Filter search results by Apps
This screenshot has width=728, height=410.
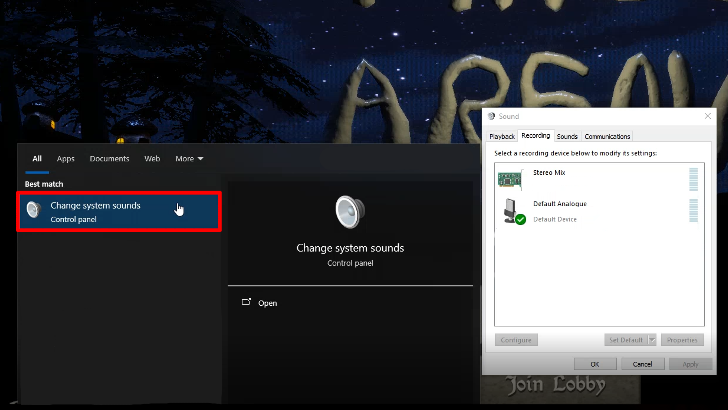point(65,159)
